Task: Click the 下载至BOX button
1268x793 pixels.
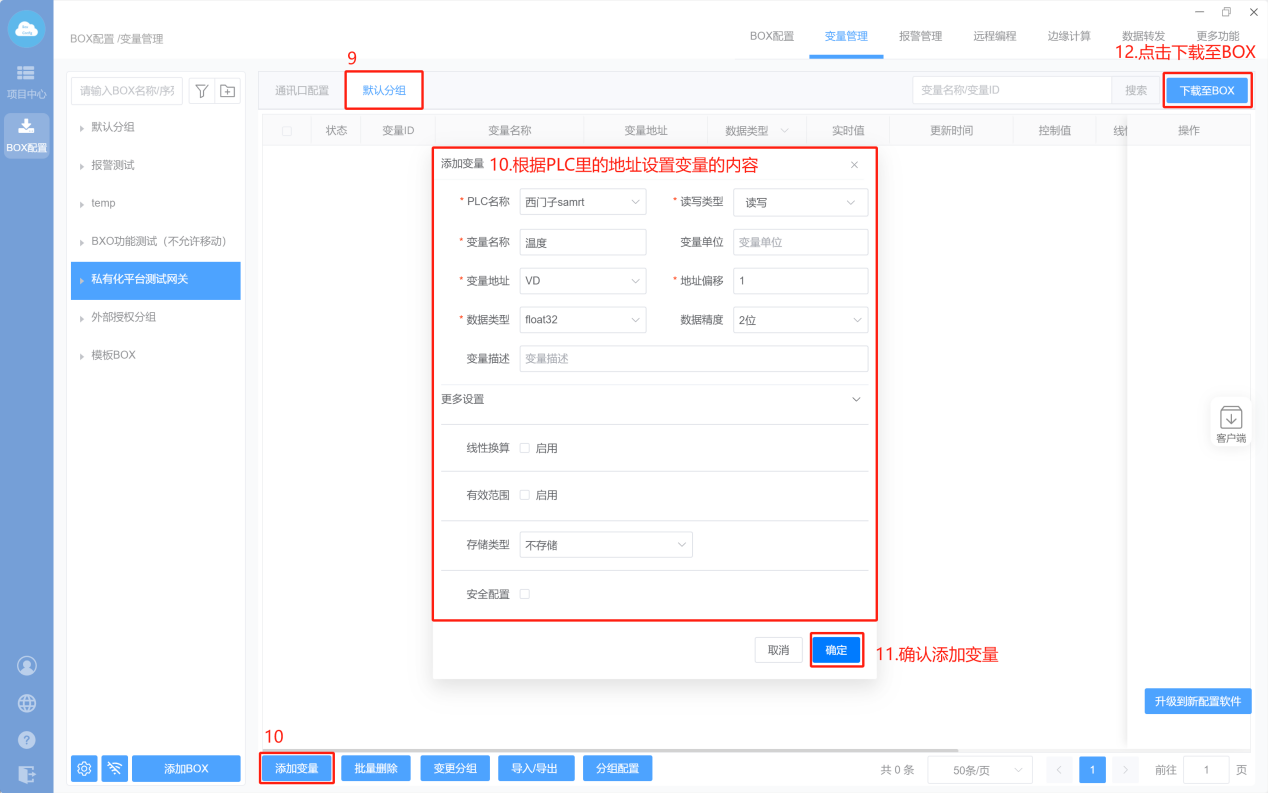Action: click(x=1206, y=90)
